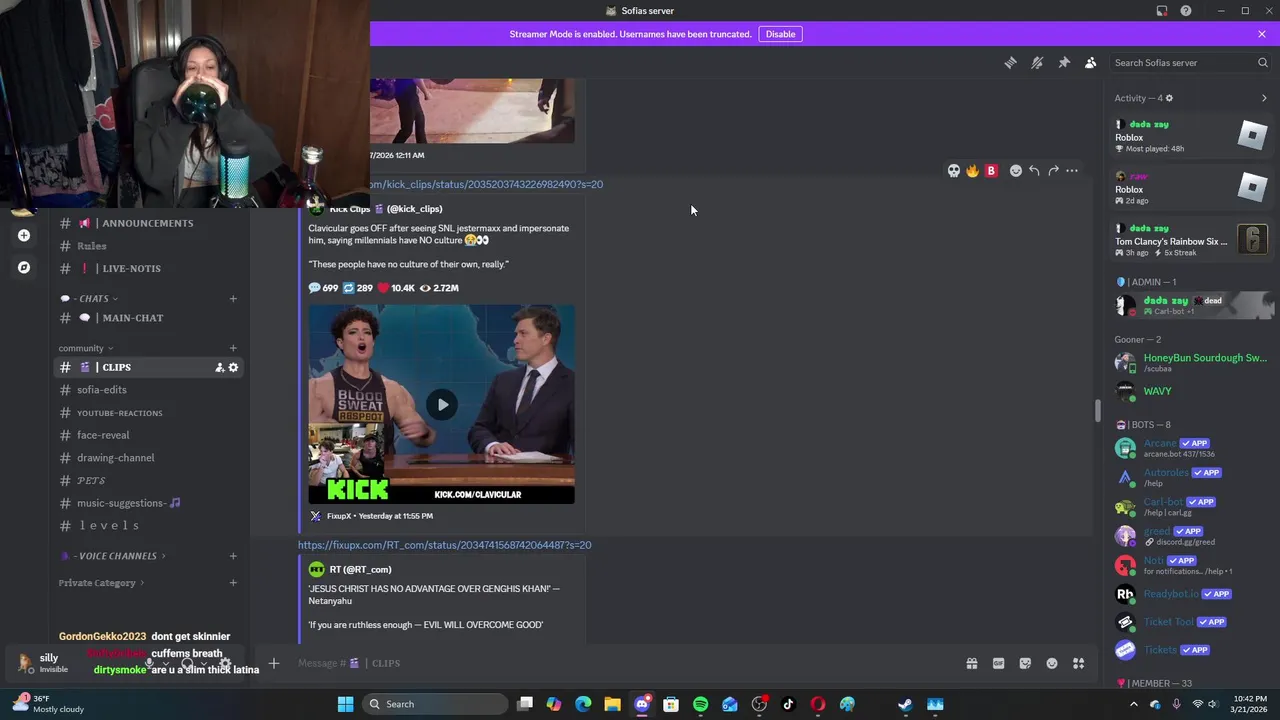The image size is (1280, 720).
Task: Click the RT (@RT_com) author name
Action: click(x=360, y=570)
